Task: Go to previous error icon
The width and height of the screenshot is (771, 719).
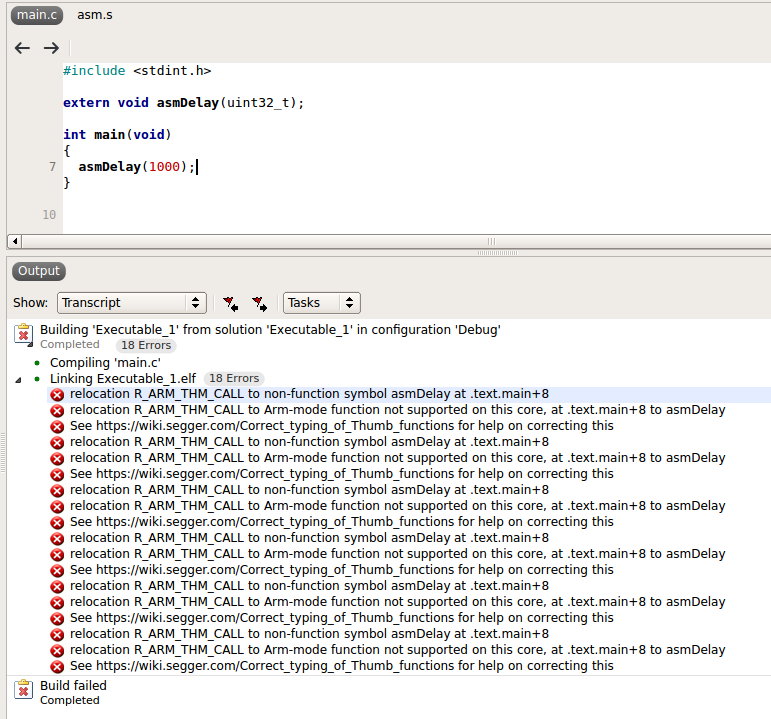Action: click(231, 303)
